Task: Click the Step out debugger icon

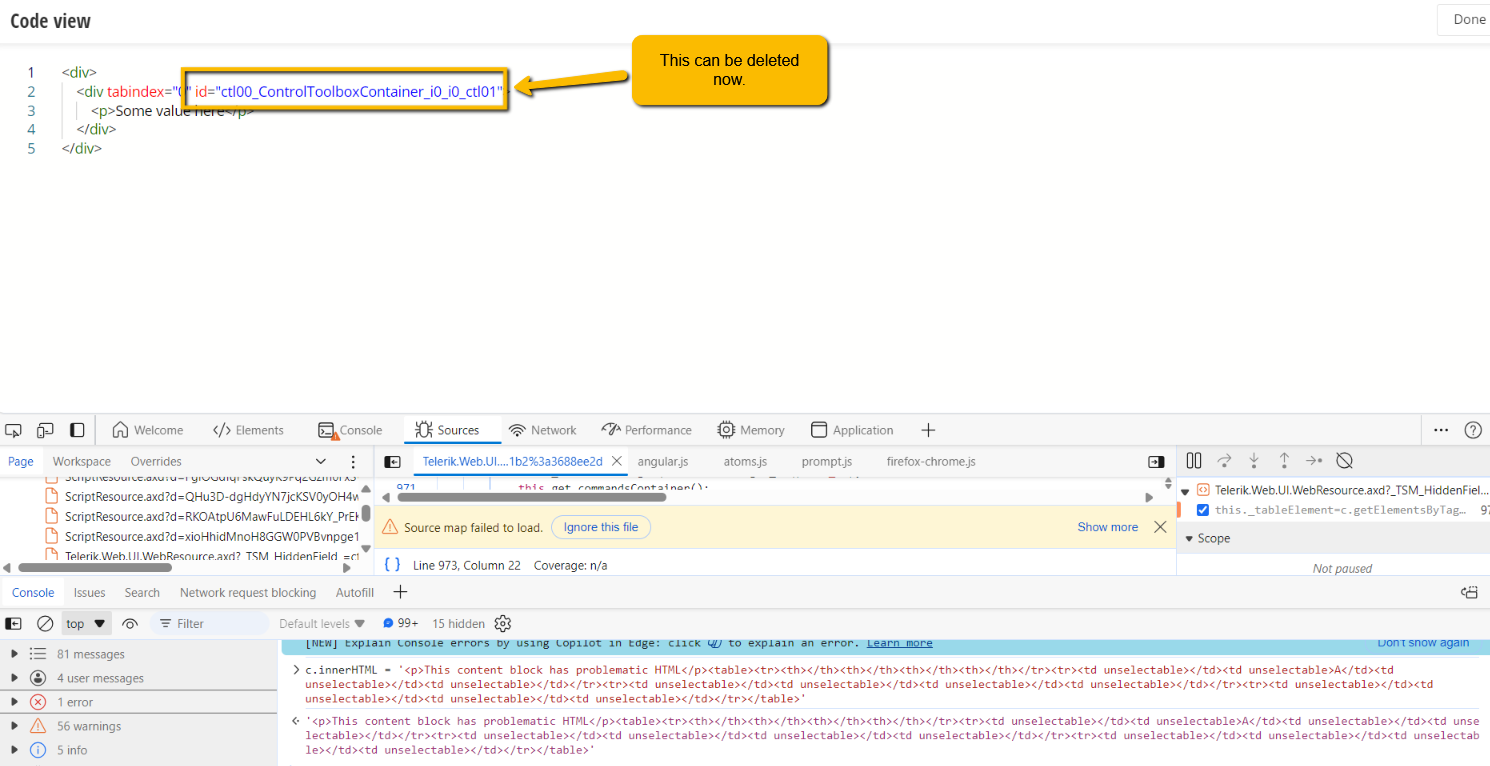Action: [x=1284, y=461]
